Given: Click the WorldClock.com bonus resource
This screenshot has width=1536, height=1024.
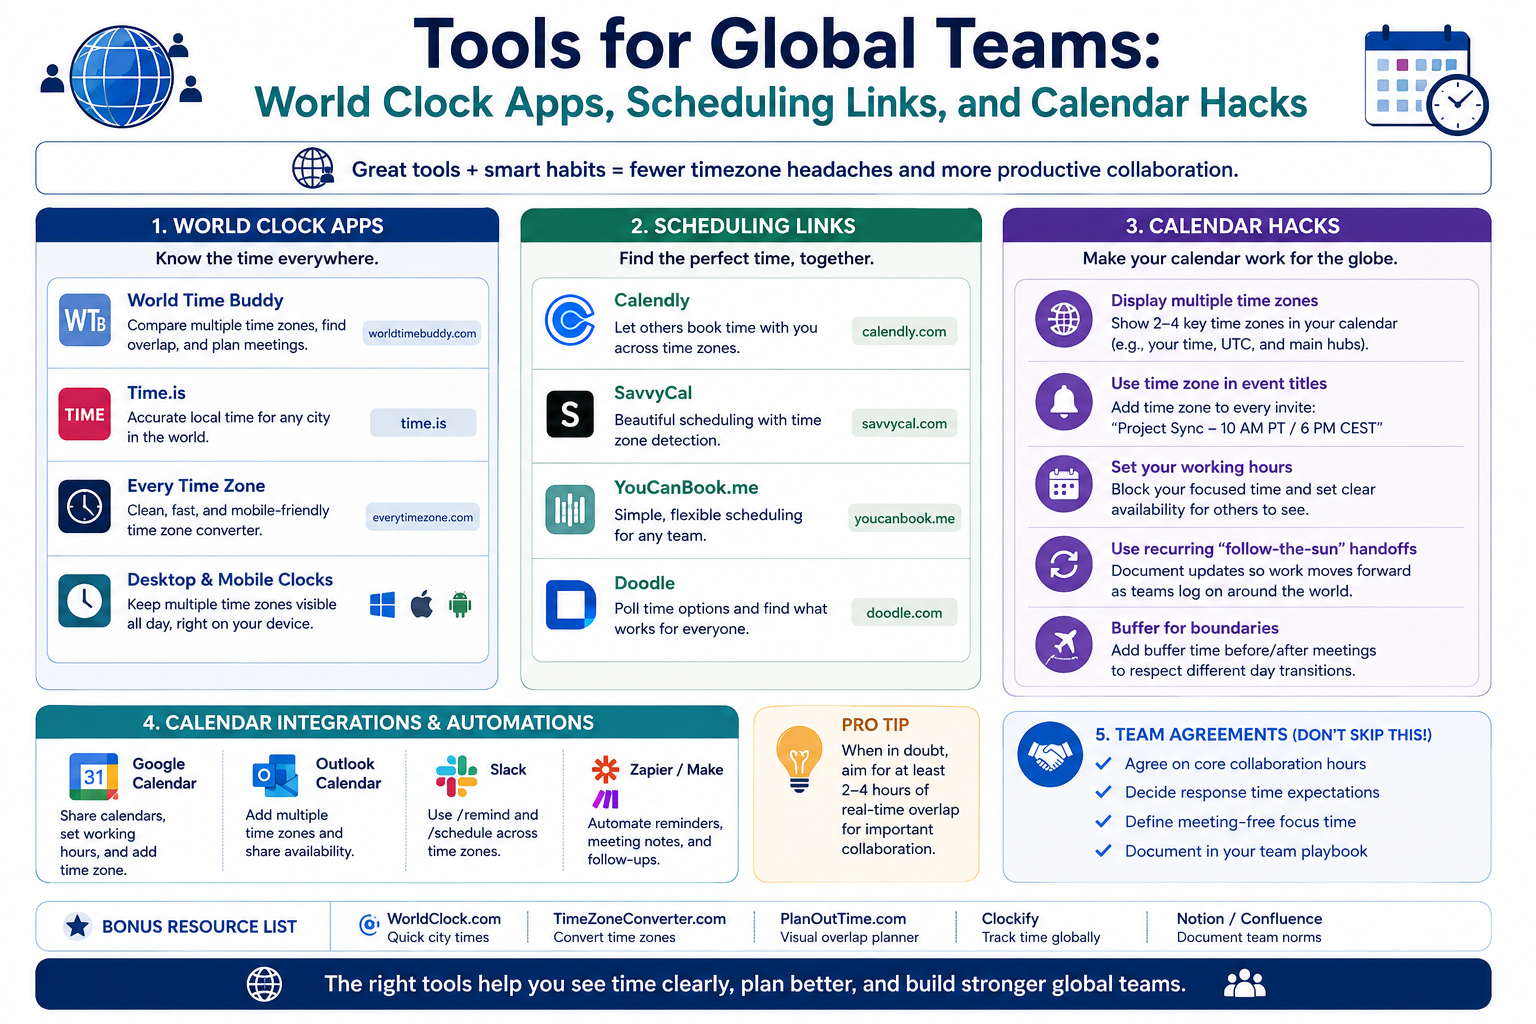Looking at the screenshot, I should coord(431,927).
